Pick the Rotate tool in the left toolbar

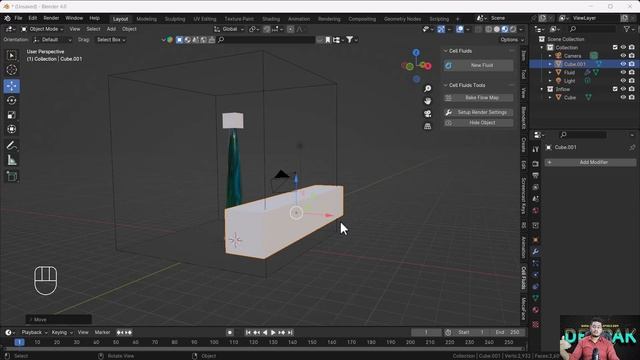[12, 100]
